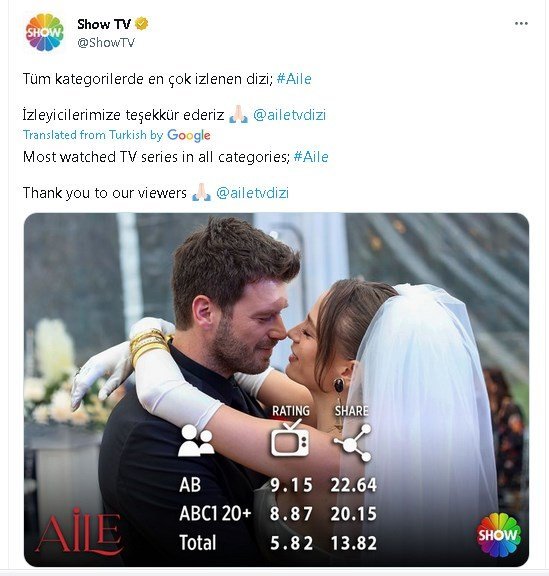Open the #Aile hashtag in Turkish text
This screenshot has height=576, width=549.
pos(294,79)
